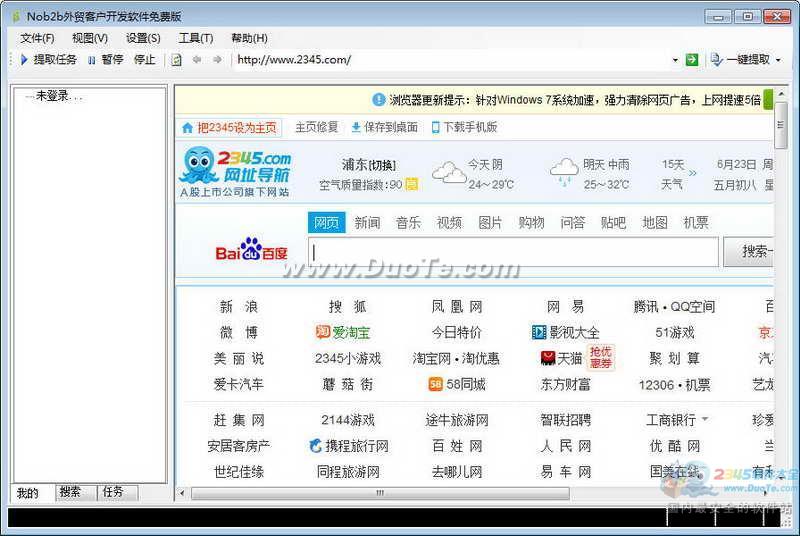The width and height of the screenshot is (800, 536).
Task: Open the 帮助(H) menu
Action: click(249, 38)
